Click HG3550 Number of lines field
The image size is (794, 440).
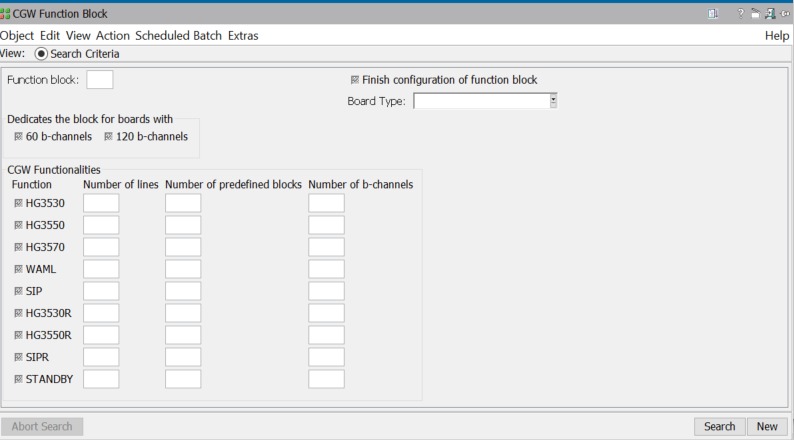click(x=101, y=225)
